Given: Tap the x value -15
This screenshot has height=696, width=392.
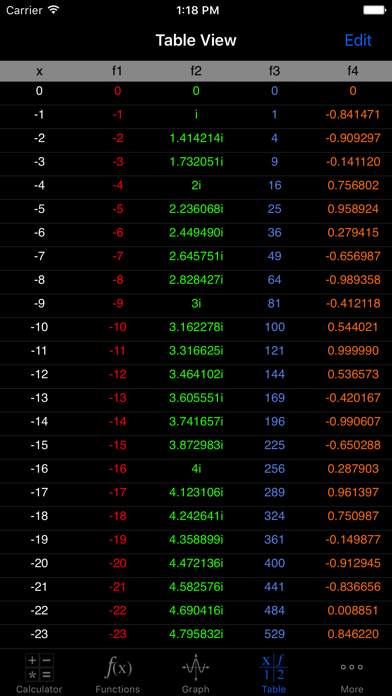Looking at the screenshot, I should [40, 445].
